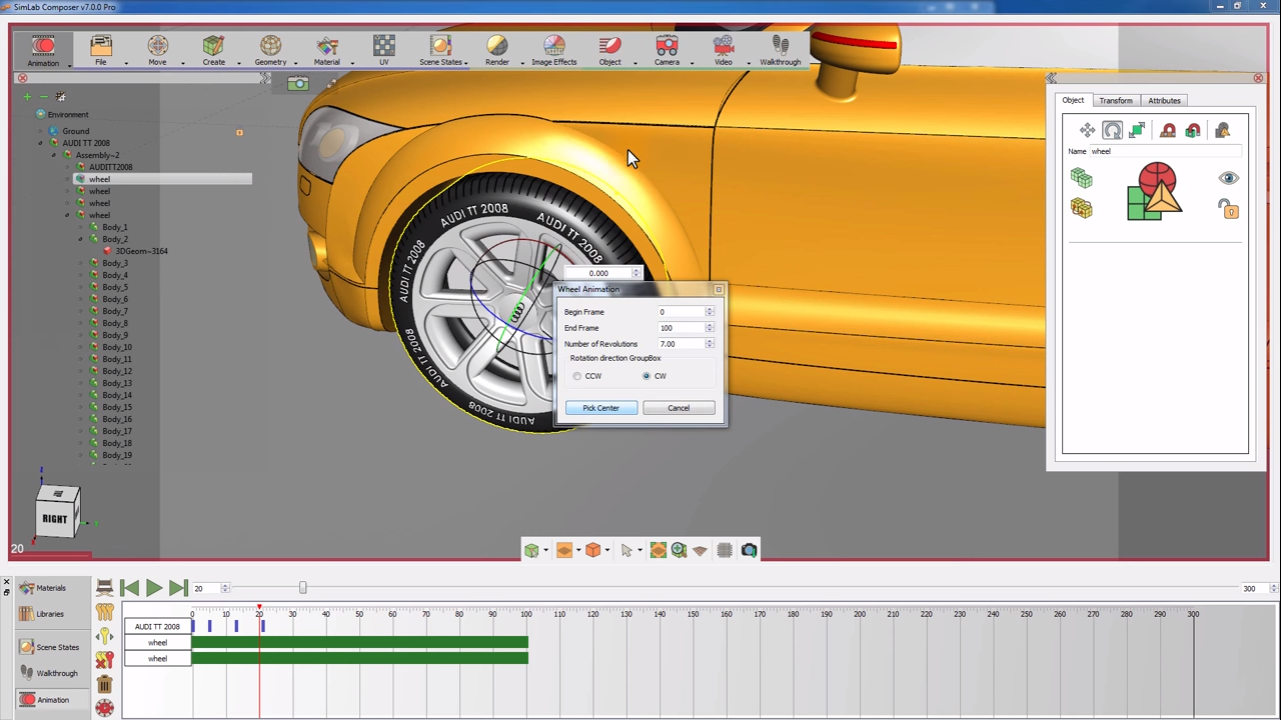Select the Ground item in scene tree
Screen dimensions: 1281x720
[75, 131]
